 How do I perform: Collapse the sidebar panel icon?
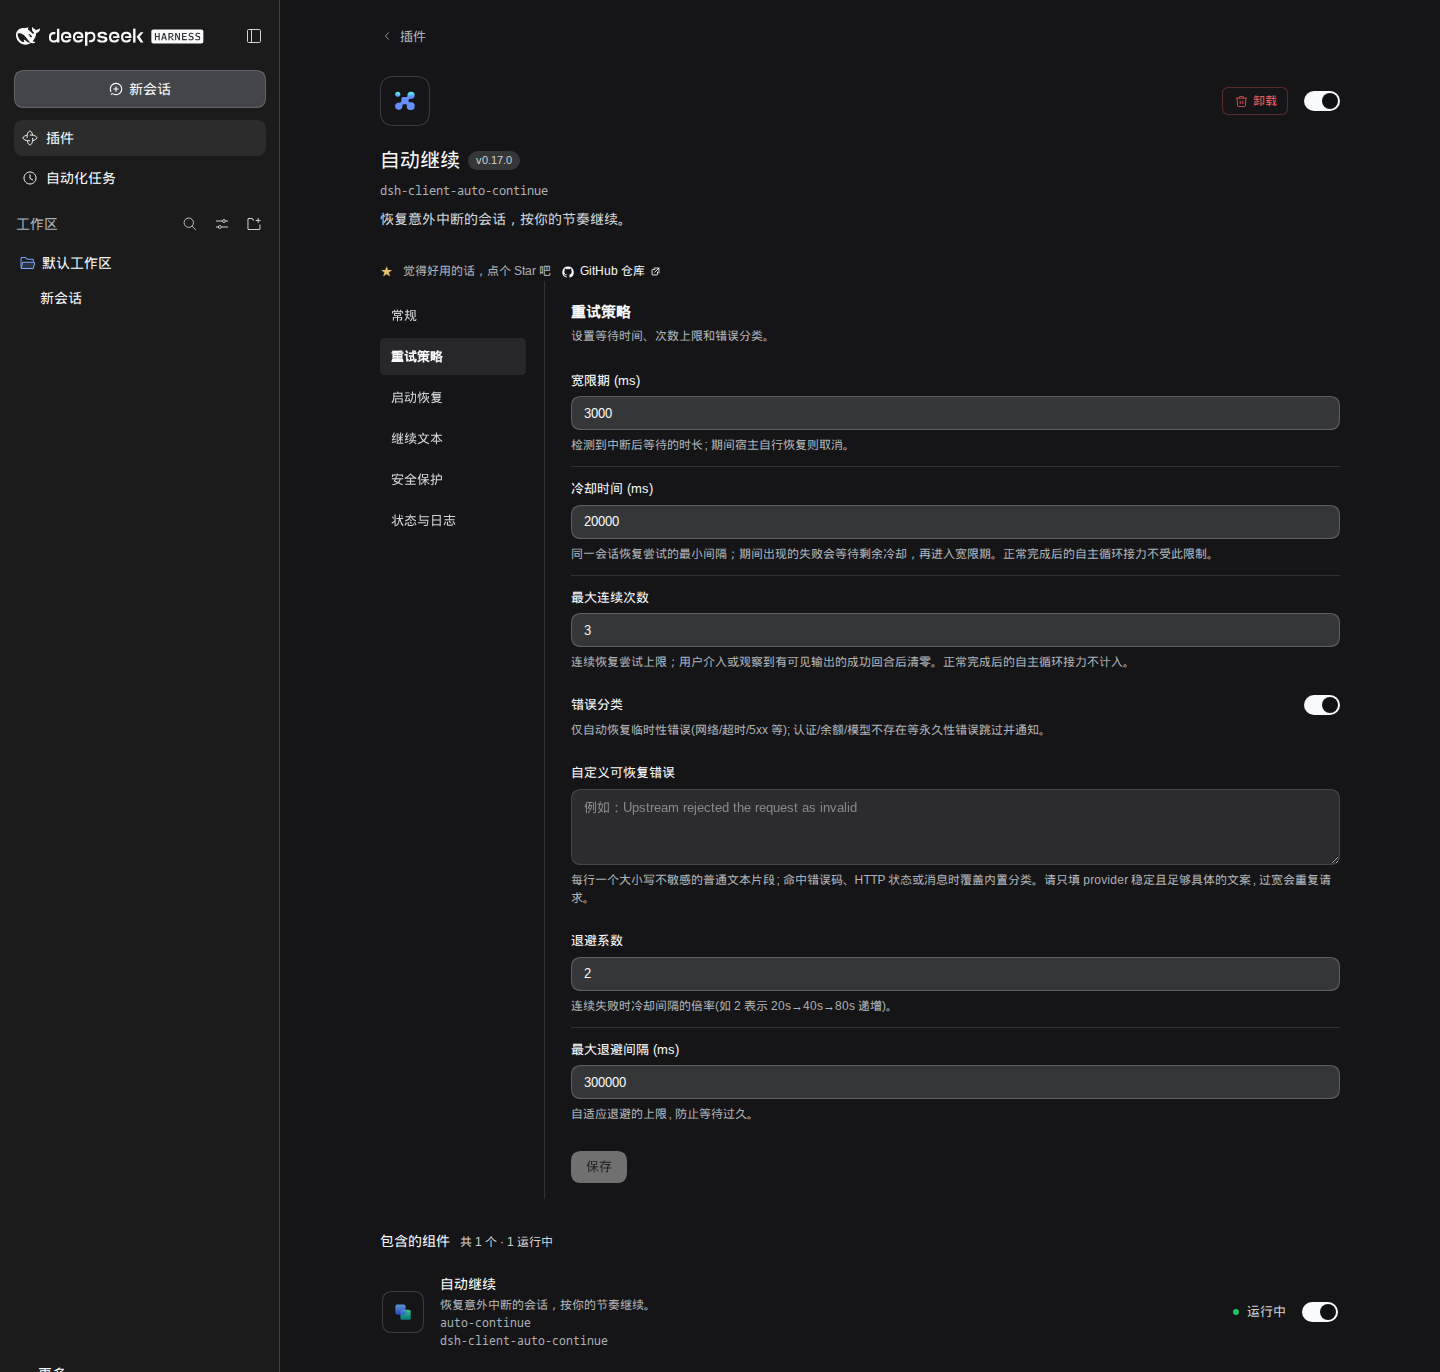pos(254,36)
